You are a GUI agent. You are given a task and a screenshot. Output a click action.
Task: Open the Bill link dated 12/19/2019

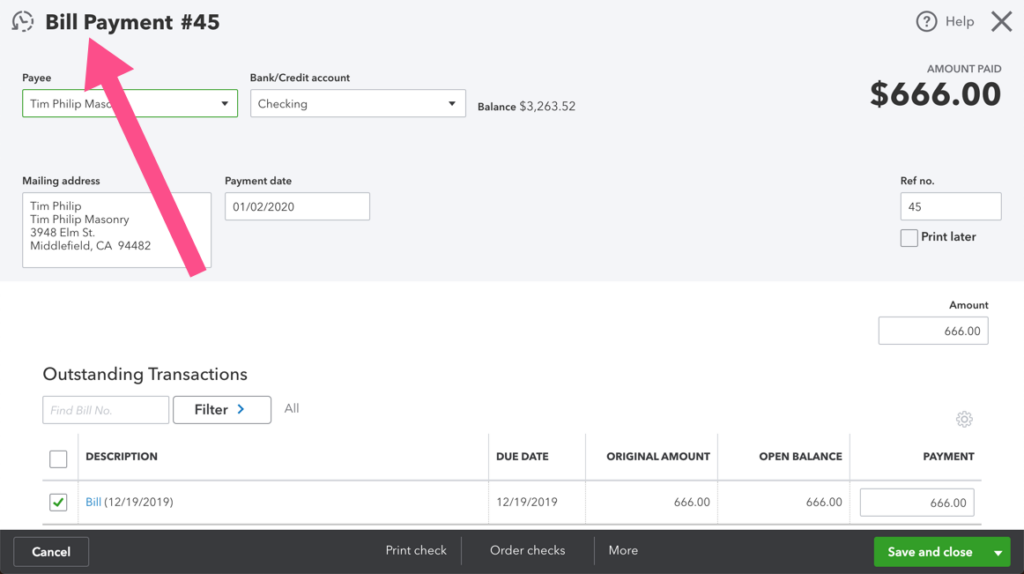93,502
